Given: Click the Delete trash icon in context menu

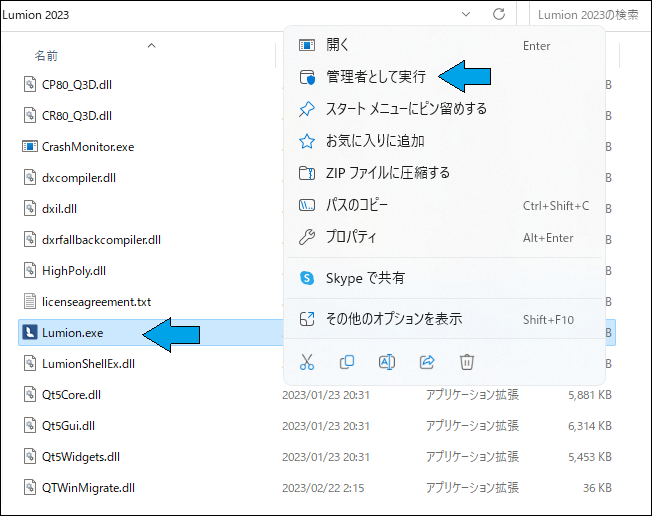Looking at the screenshot, I should tap(467, 362).
